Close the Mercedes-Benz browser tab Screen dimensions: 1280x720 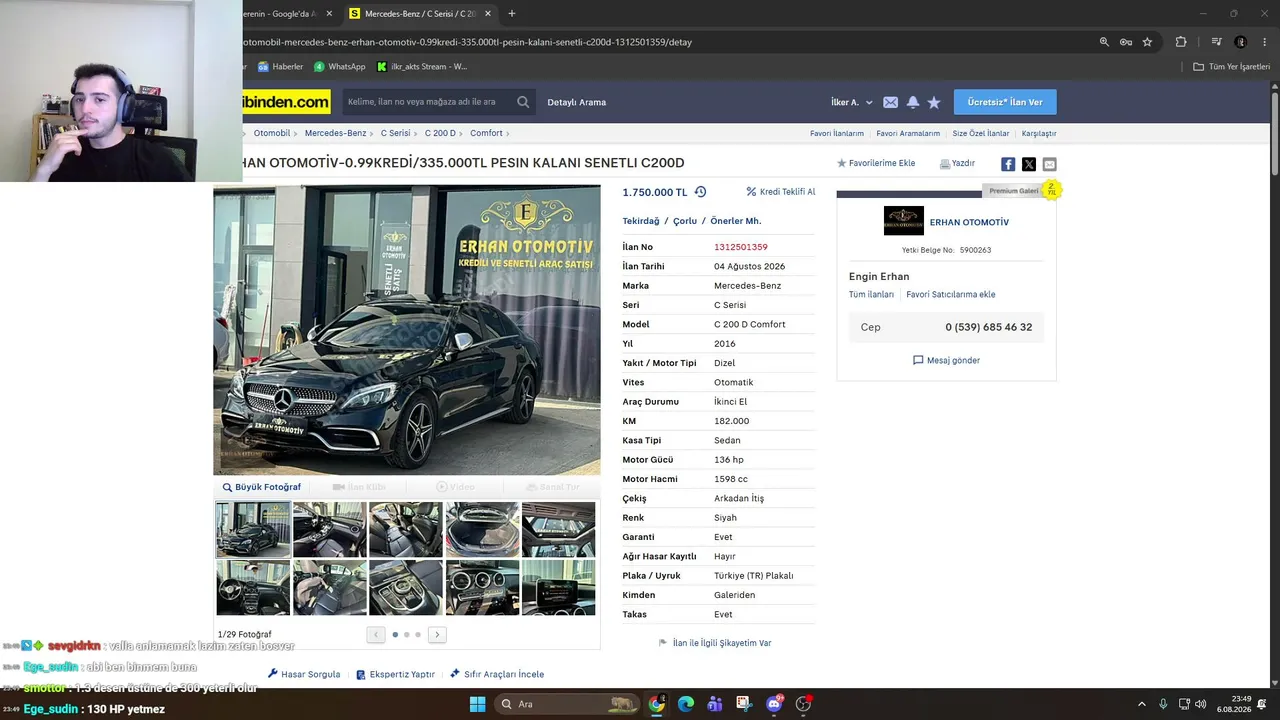point(488,14)
